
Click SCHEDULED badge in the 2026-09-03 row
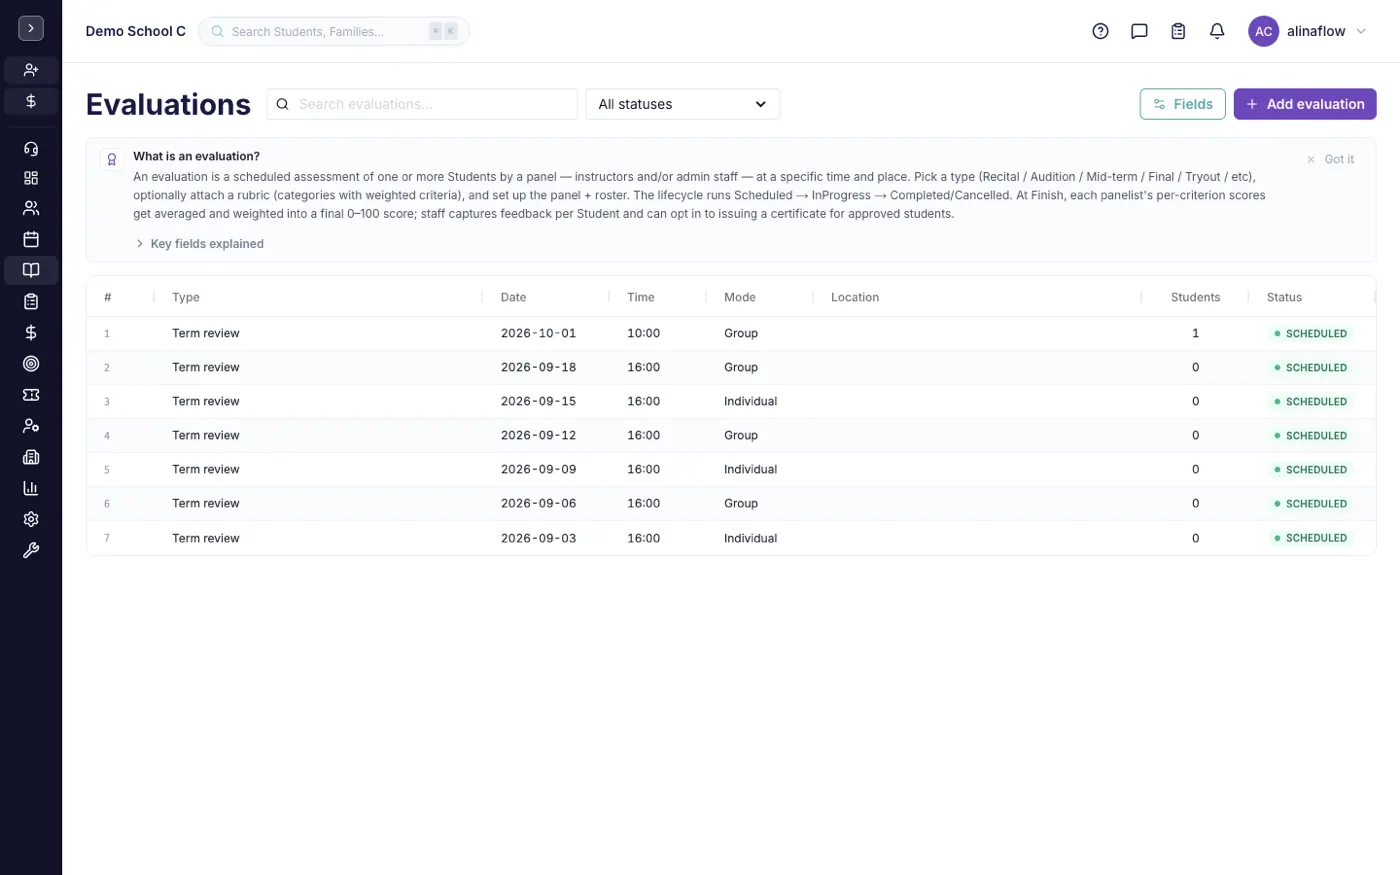click(x=1310, y=538)
